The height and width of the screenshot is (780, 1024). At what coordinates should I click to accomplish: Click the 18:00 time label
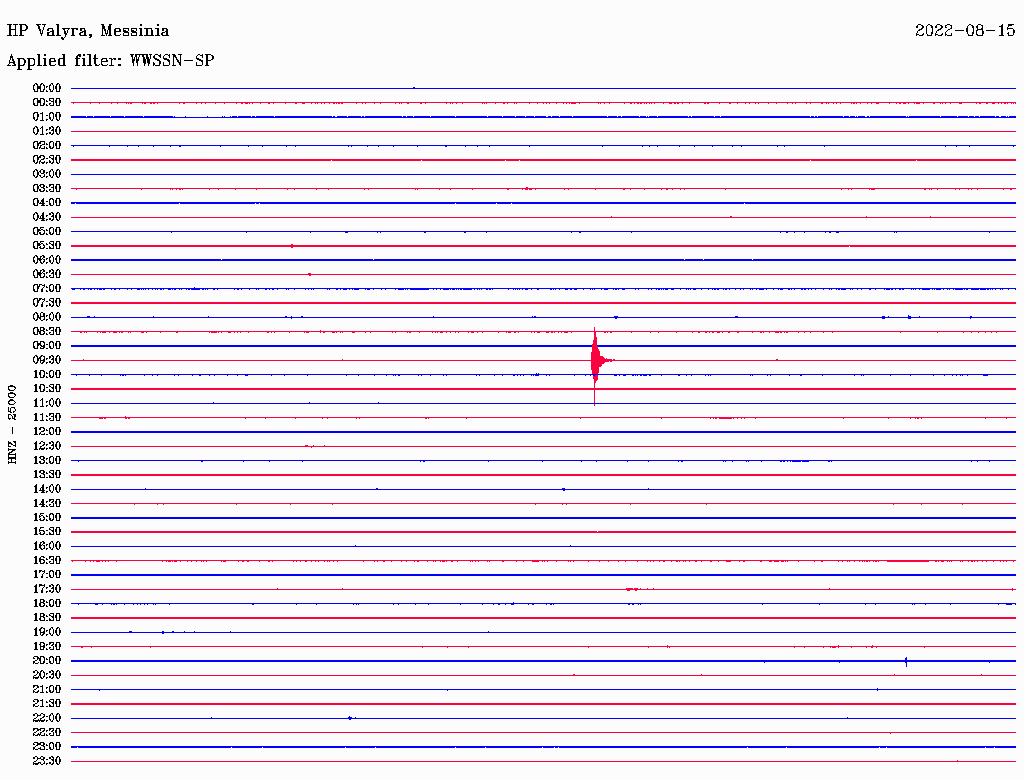pyautogui.click(x=46, y=604)
